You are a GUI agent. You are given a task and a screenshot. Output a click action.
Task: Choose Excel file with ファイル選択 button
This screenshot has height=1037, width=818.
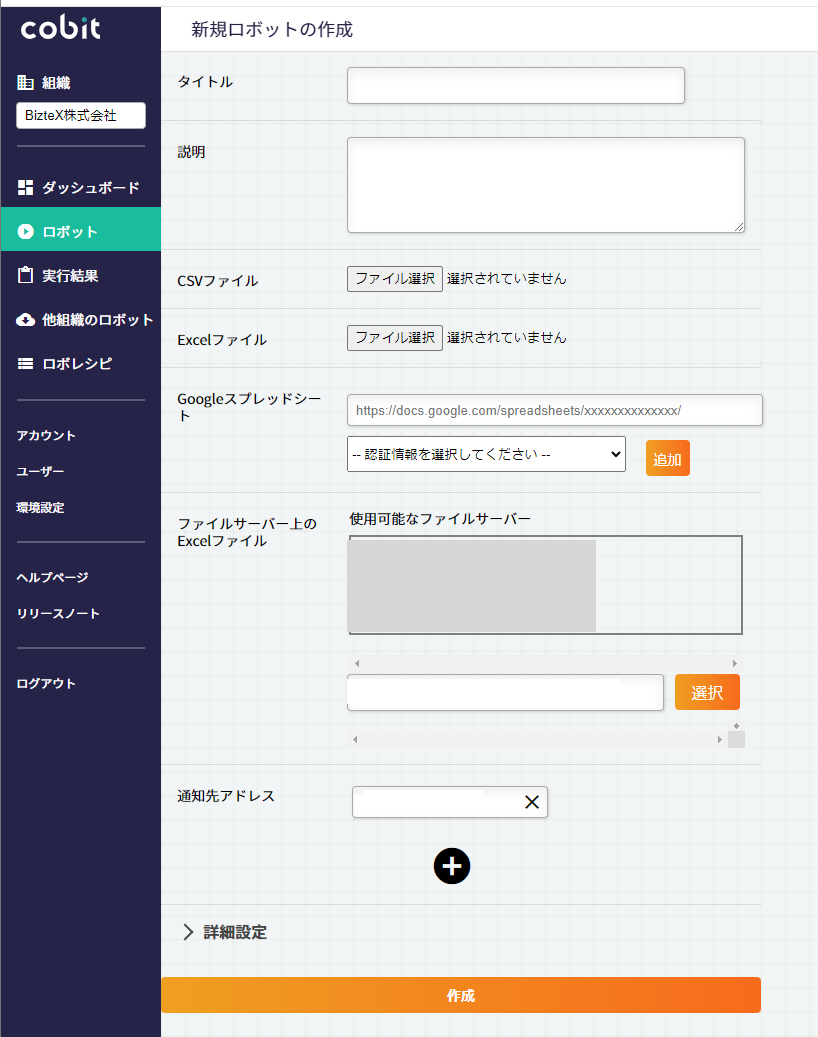coord(395,338)
